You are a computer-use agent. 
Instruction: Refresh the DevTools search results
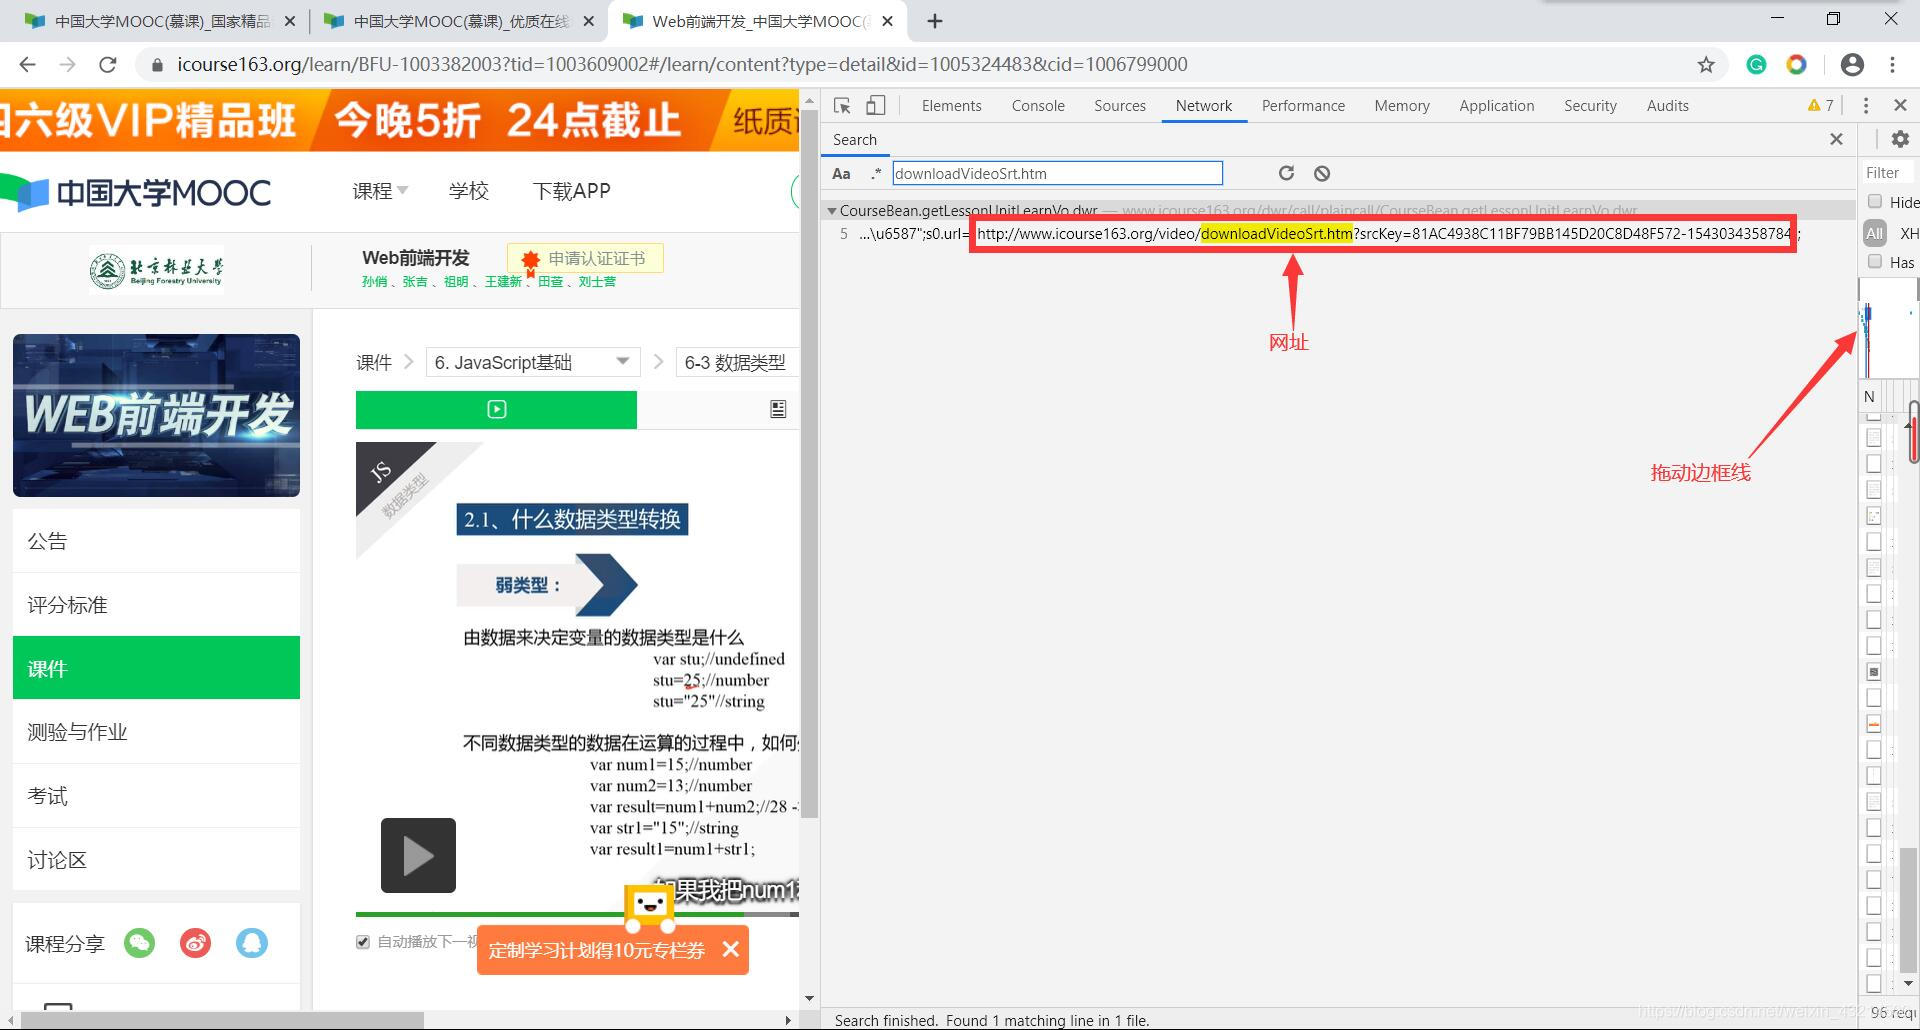click(1286, 173)
